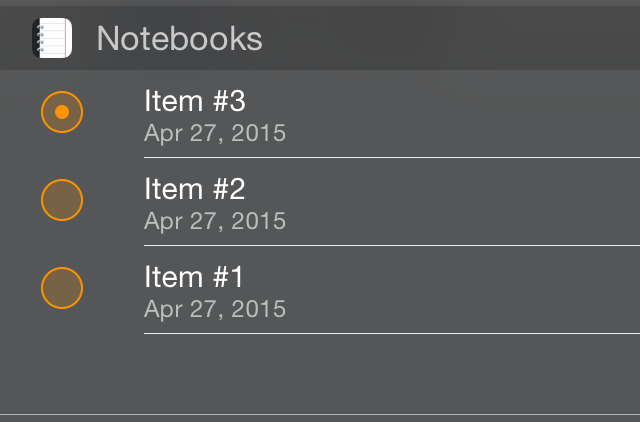Click the empty area below Item #1
640x422 pixels.
320,373
